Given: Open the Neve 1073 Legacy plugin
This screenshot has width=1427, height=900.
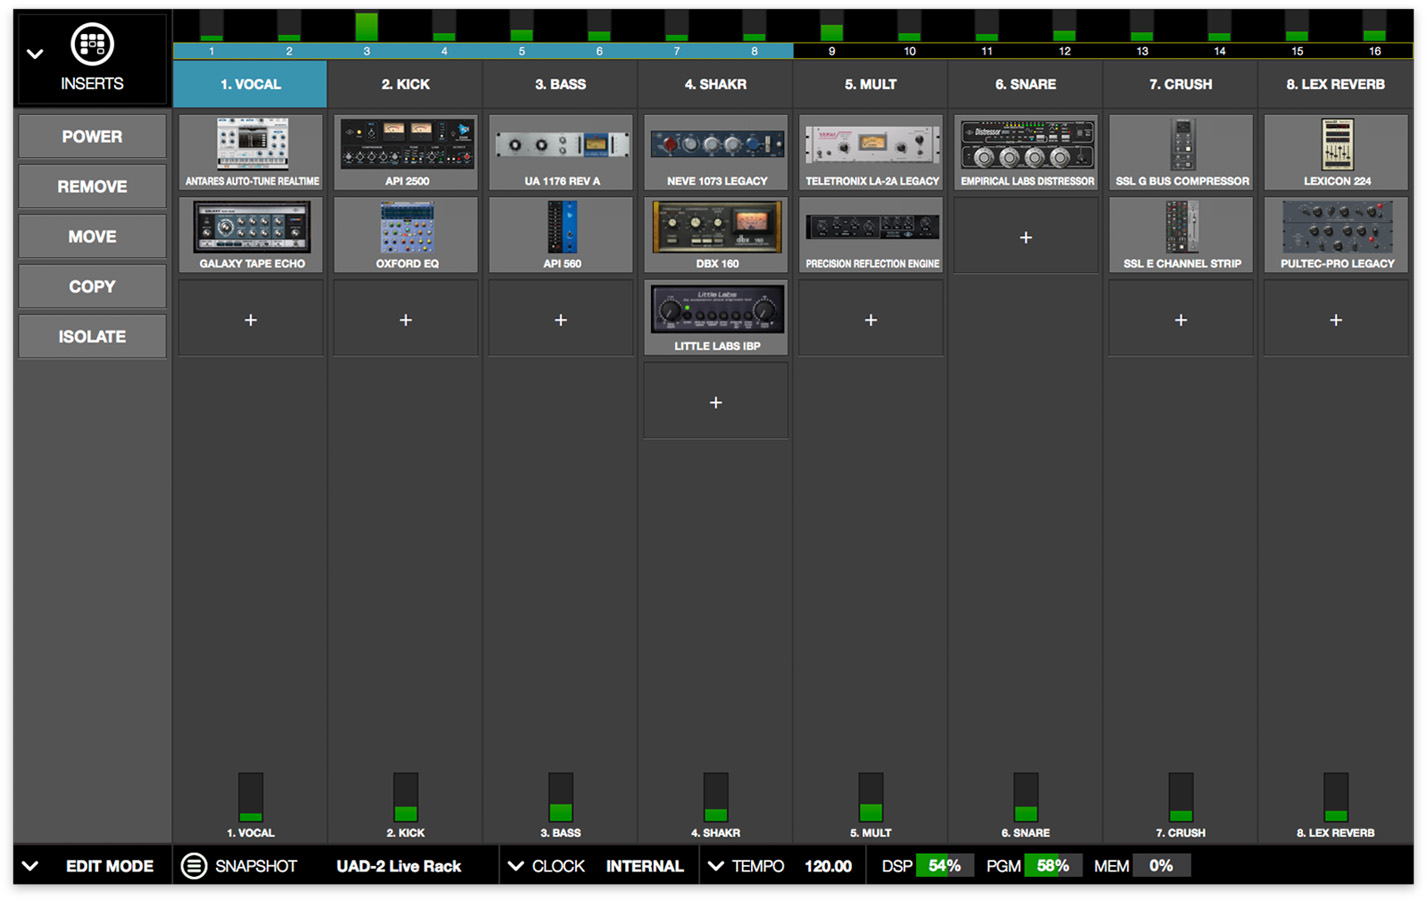Looking at the screenshot, I should pyautogui.click(x=716, y=152).
